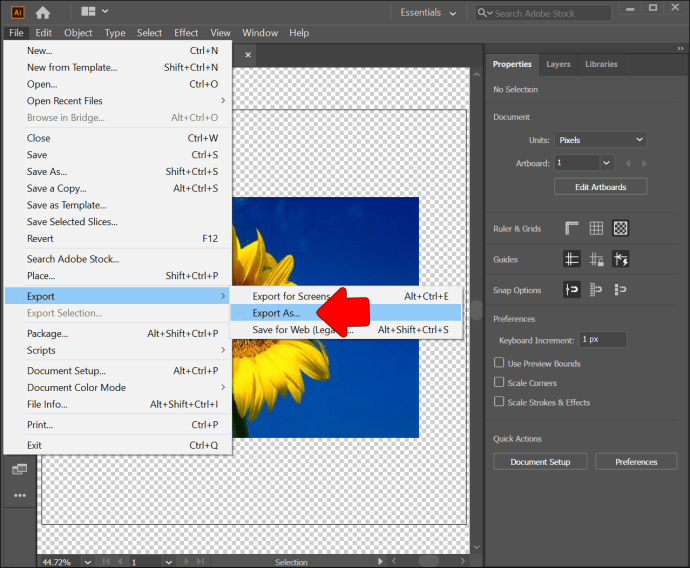Open the Units dropdown set to Pixels

(x=600, y=140)
